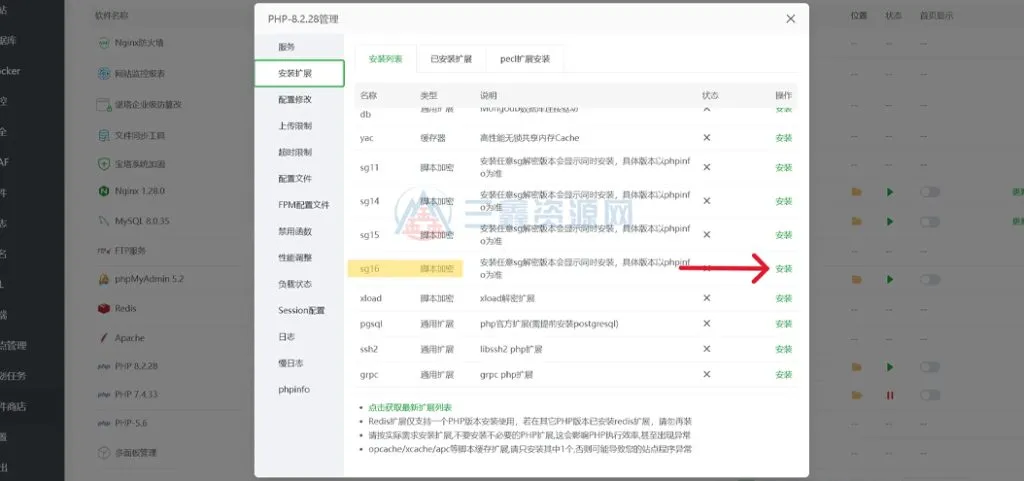The image size is (1024, 481).
Task: Toggle homepage display for Nginx 1.28.0
Action: [930, 192]
